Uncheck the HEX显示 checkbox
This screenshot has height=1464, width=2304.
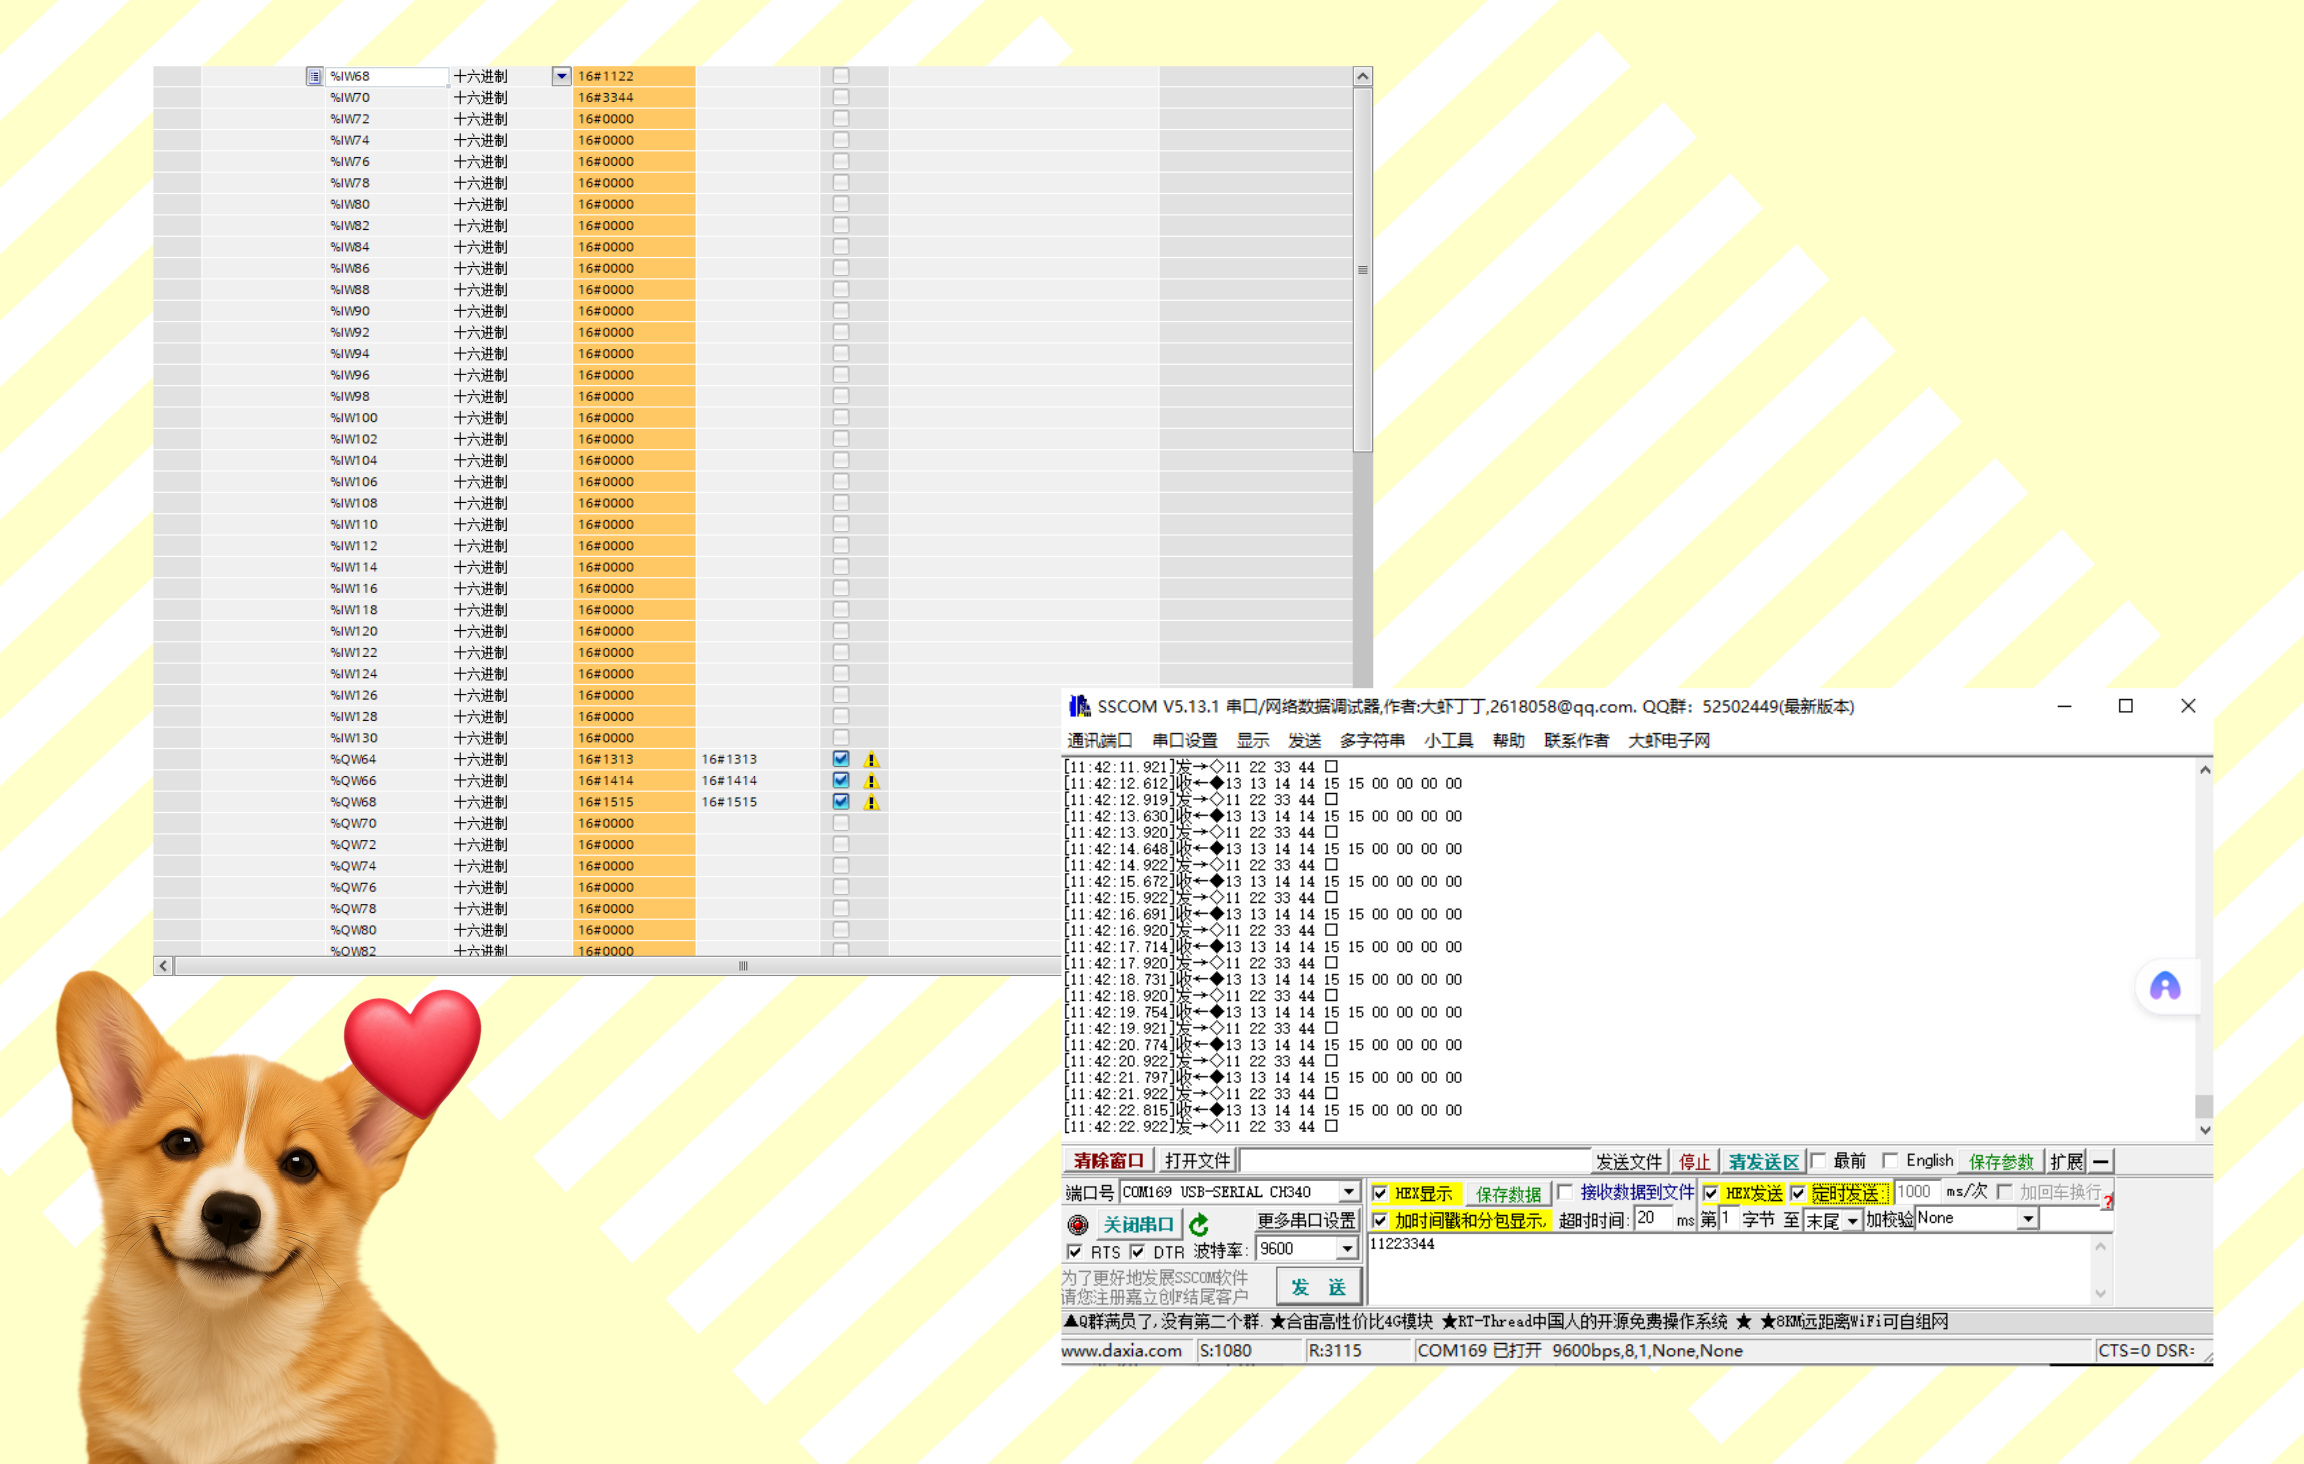coord(1380,1193)
